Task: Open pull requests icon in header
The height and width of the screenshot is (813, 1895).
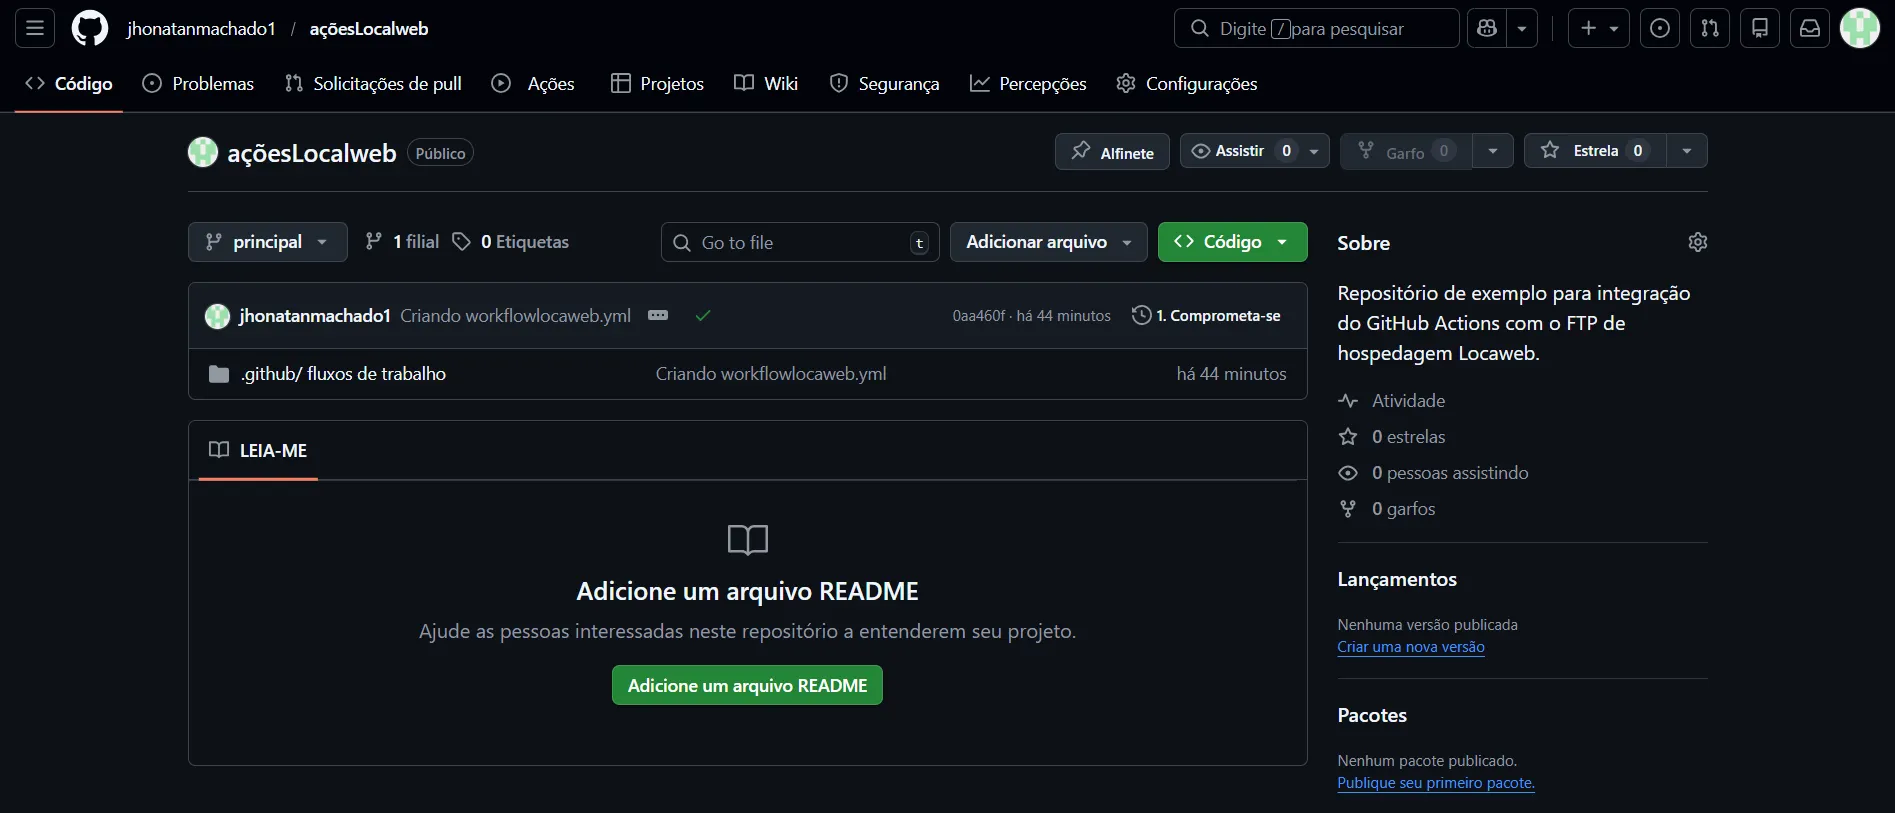Action: pos(1710,28)
